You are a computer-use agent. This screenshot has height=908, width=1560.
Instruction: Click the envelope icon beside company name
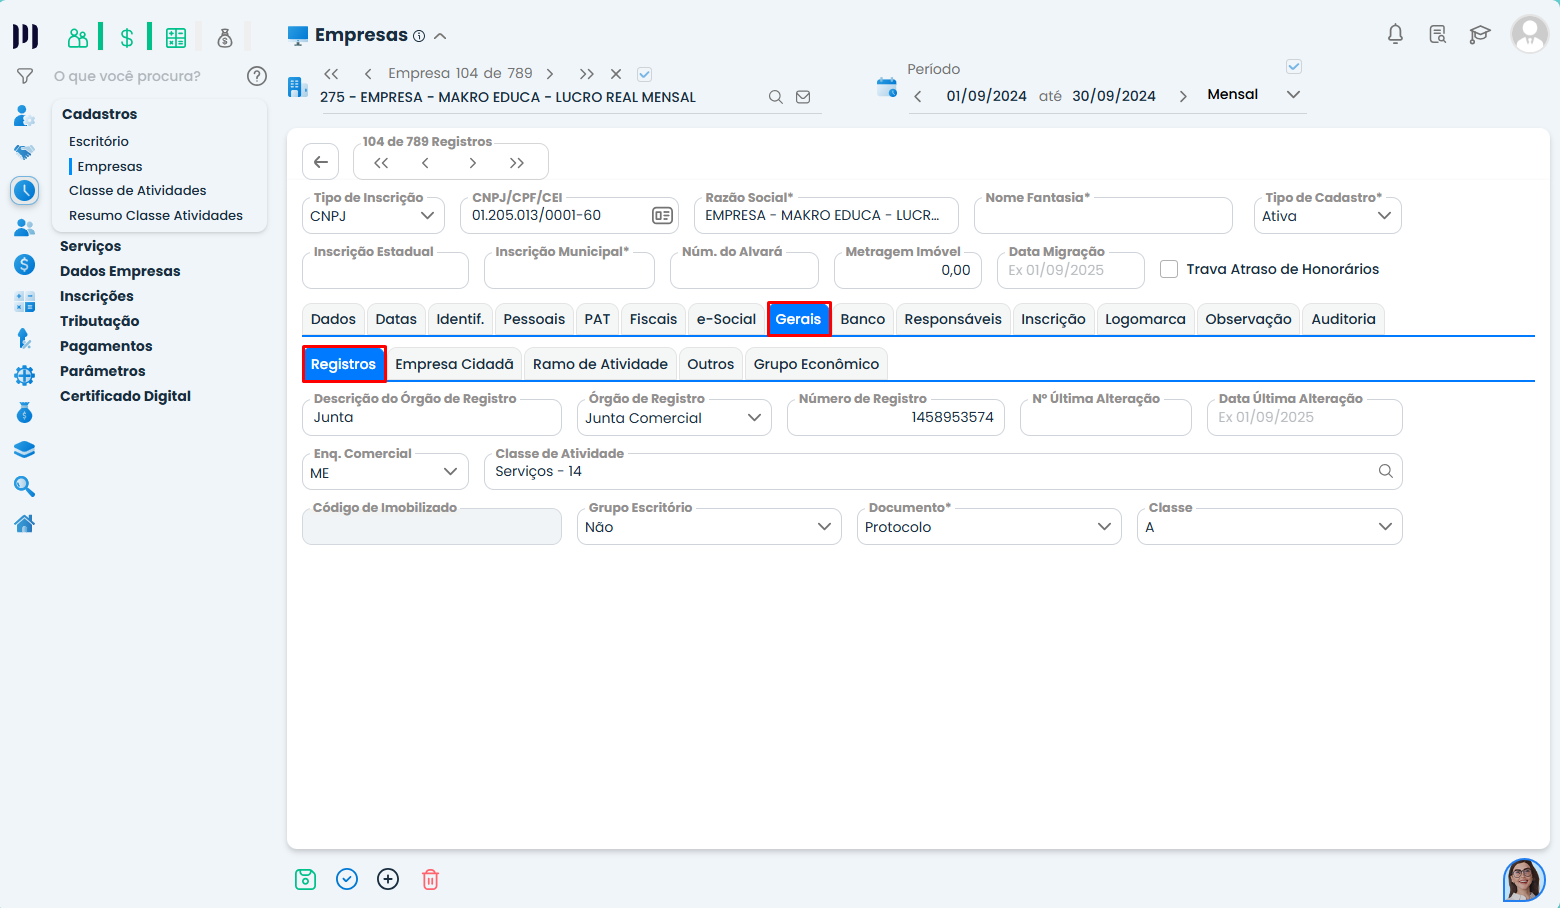pos(803,97)
